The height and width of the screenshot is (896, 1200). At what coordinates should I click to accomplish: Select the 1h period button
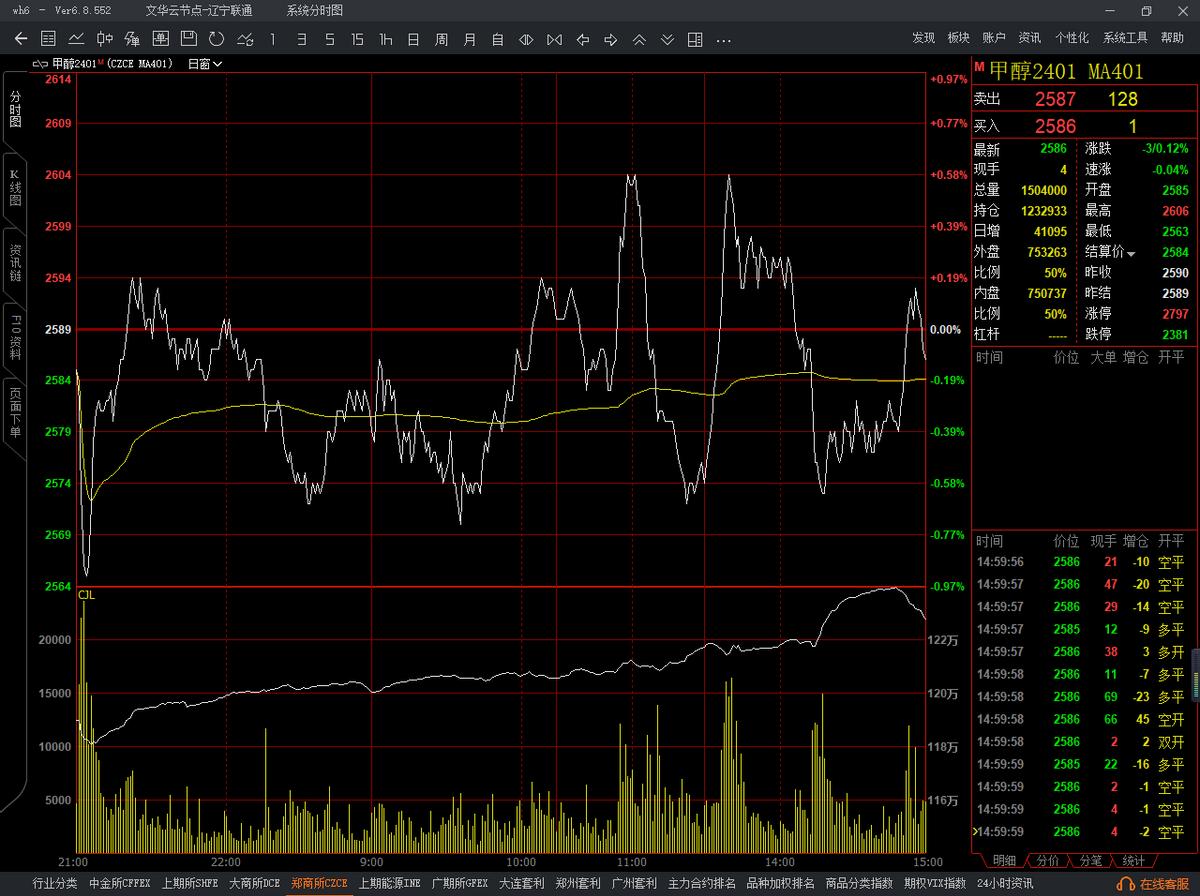[385, 40]
